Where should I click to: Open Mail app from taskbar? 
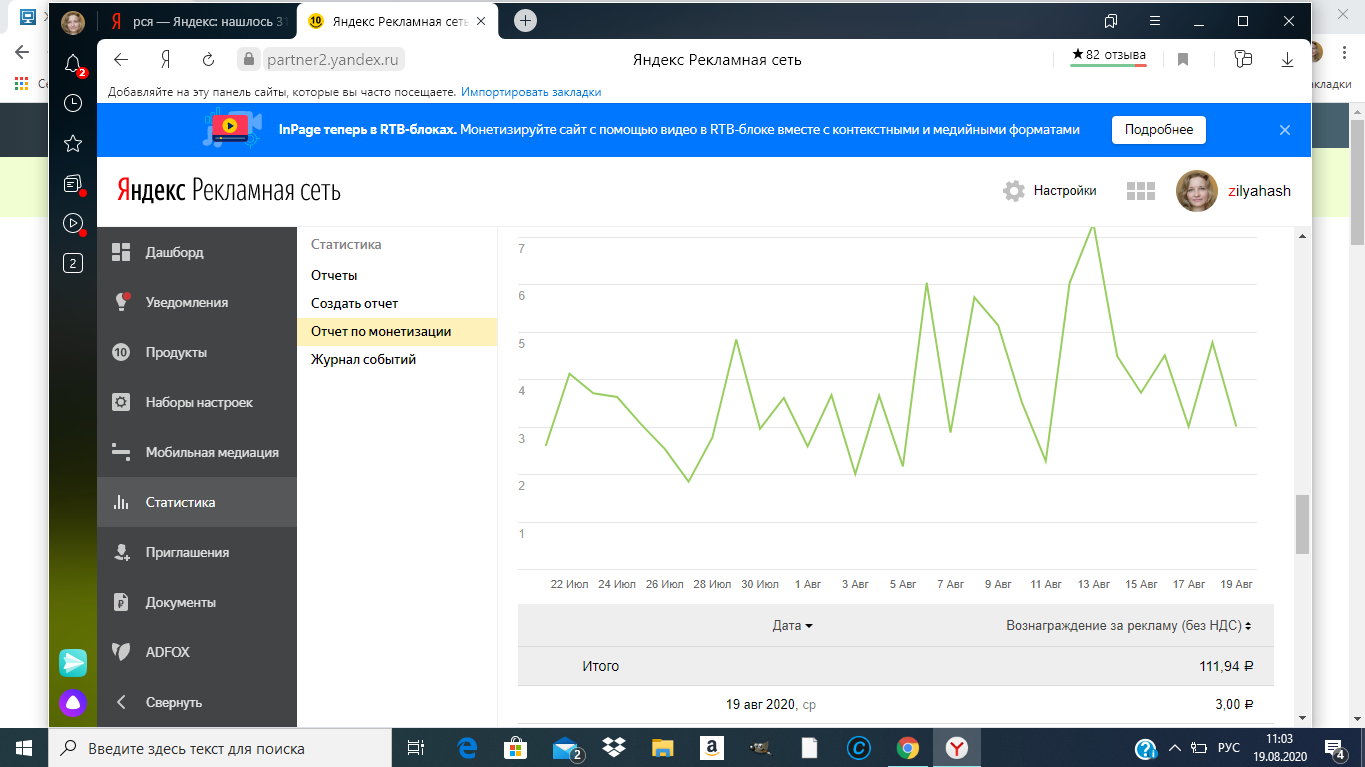point(566,748)
